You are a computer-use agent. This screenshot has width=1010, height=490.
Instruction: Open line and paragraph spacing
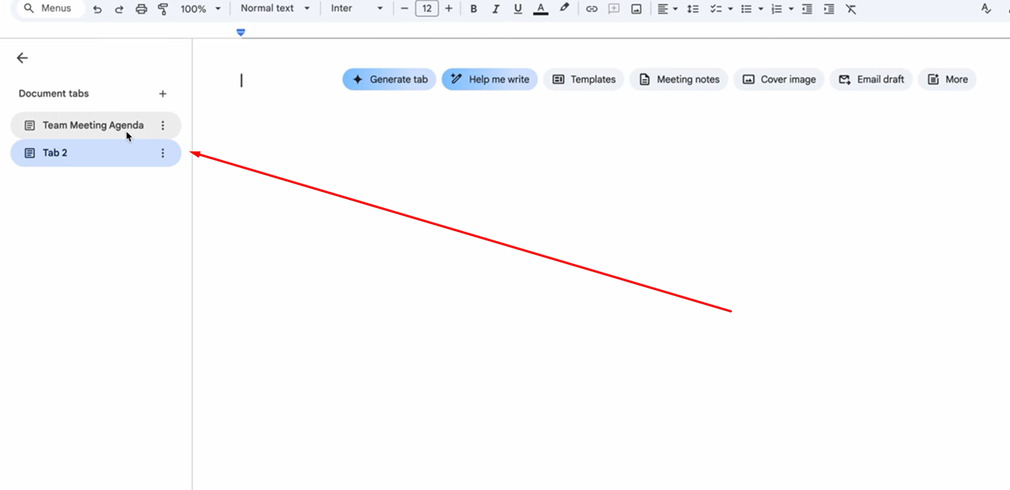693,9
